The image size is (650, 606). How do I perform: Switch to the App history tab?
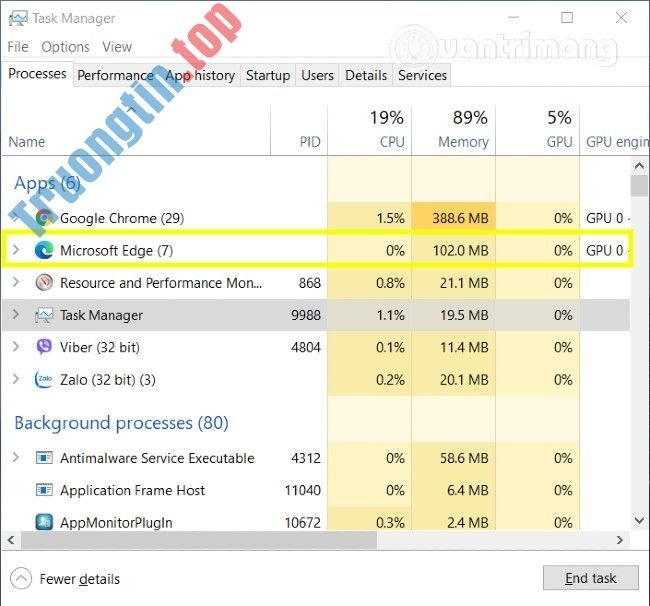[x=200, y=75]
